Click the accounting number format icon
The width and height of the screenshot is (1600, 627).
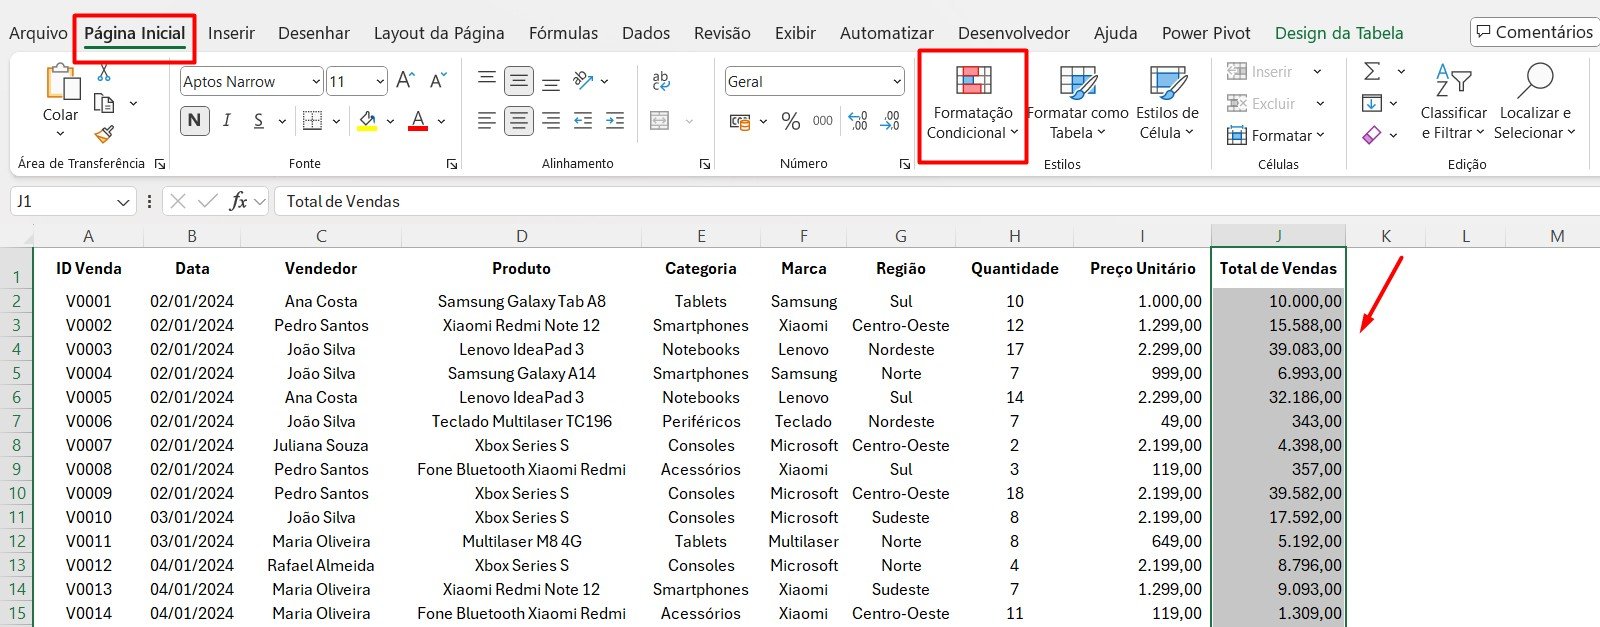(x=740, y=122)
